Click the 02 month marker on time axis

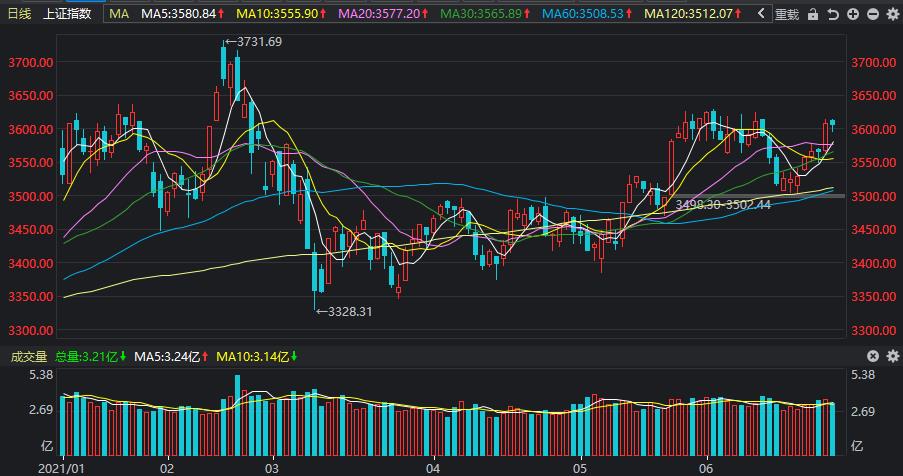[168, 467]
